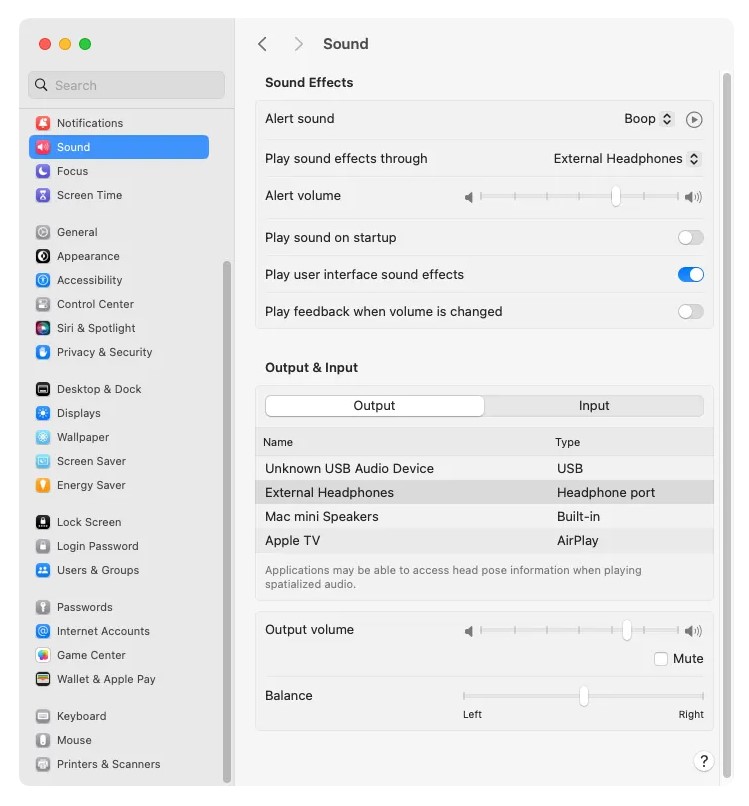Viewport: 749px width, 806px height.
Task: Open the Game Center icon
Action: point(43,655)
